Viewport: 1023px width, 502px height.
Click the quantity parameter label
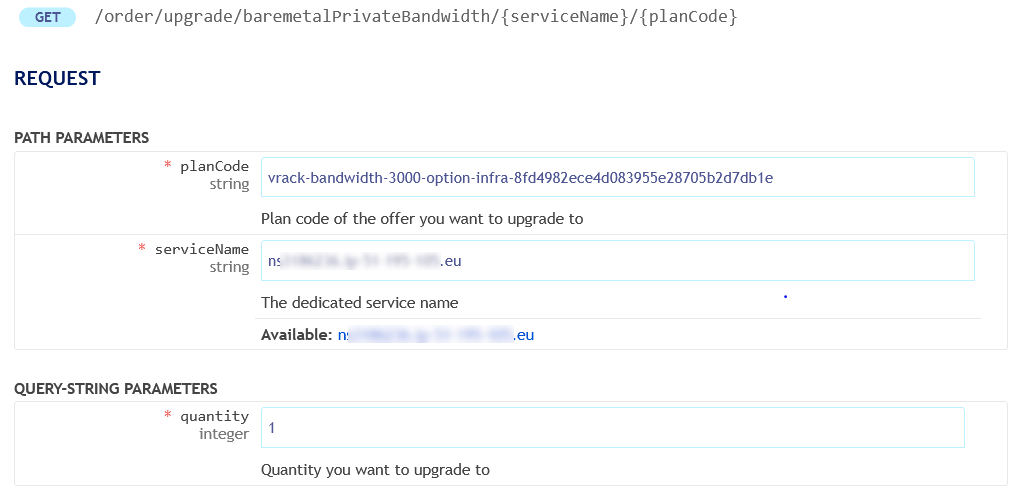point(214,416)
